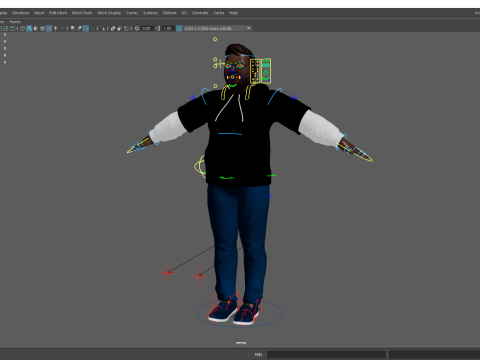The width and height of the screenshot is (480, 360).
Task: Toggle depth of field icon
Action: 92,28
